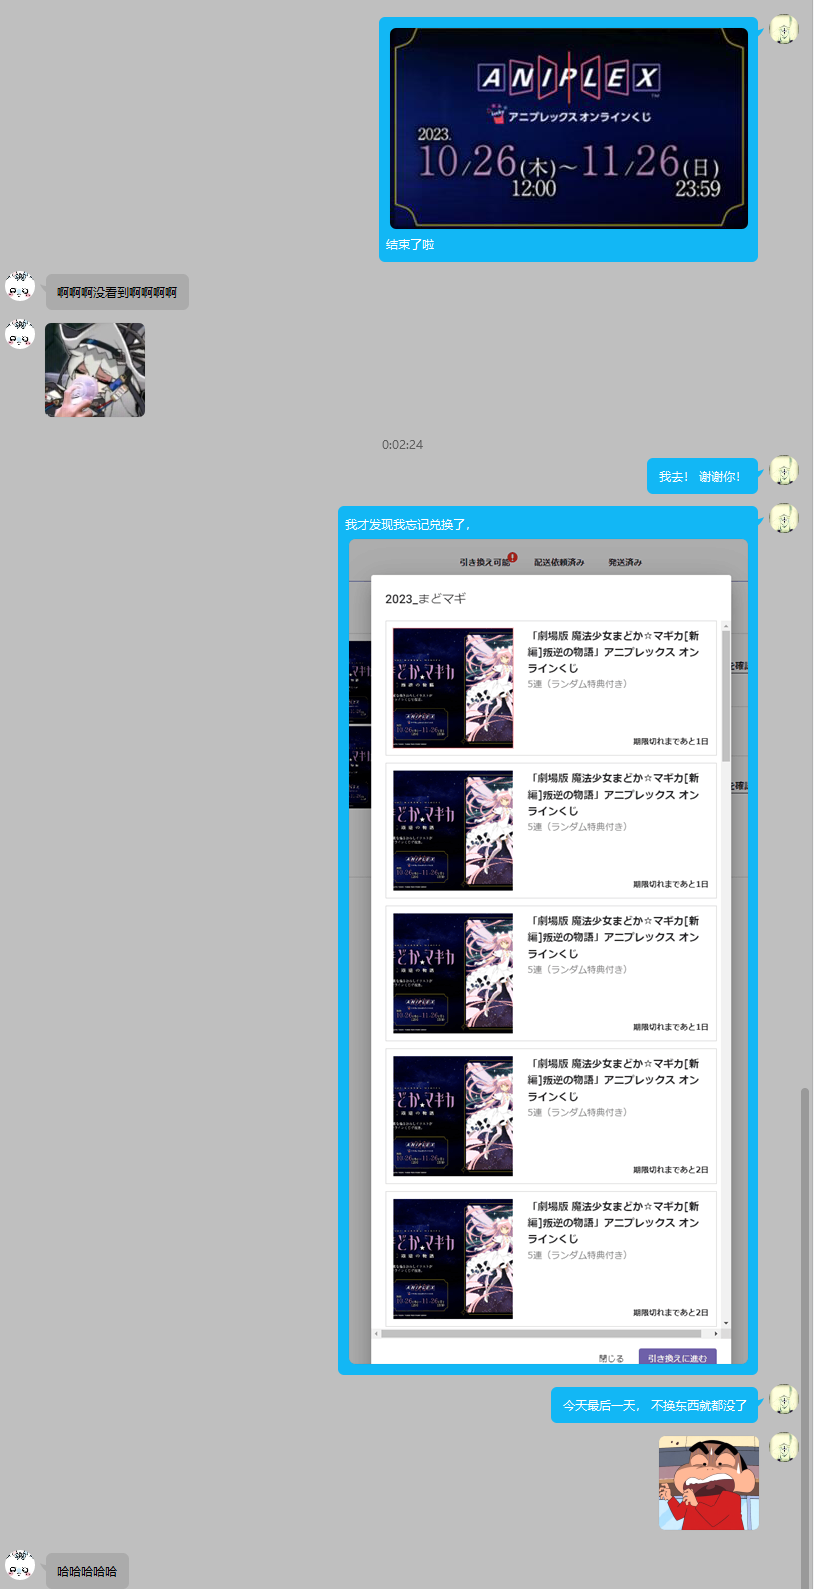Click avatar next to 哈哈哈哈哈 message
This screenshot has width=814, height=1589.
pos(20,1566)
